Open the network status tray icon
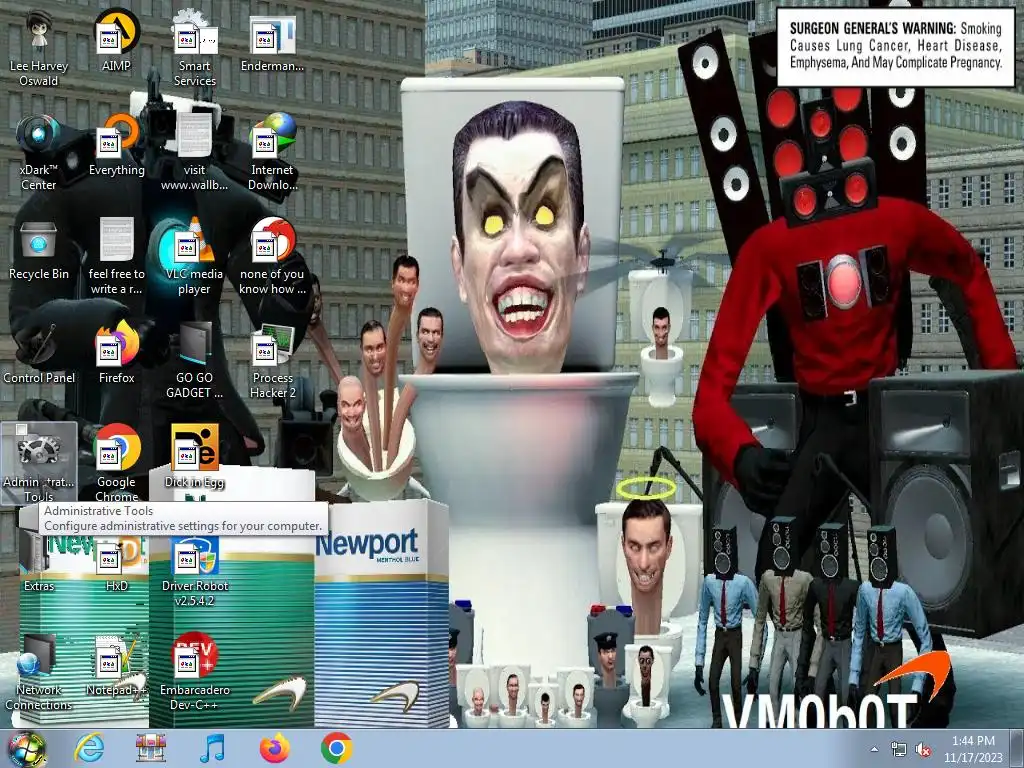The width and height of the screenshot is (1024, 768). coord(899,750)
